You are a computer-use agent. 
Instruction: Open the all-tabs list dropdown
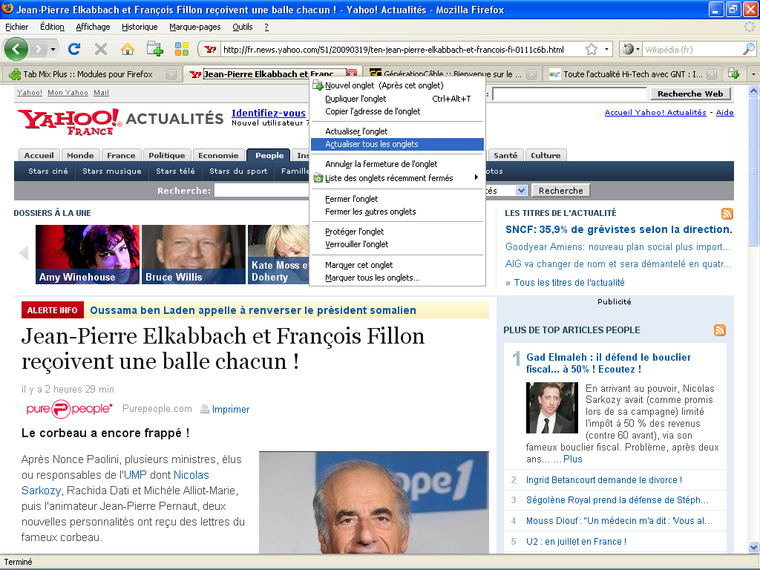[x=753, y=74]
